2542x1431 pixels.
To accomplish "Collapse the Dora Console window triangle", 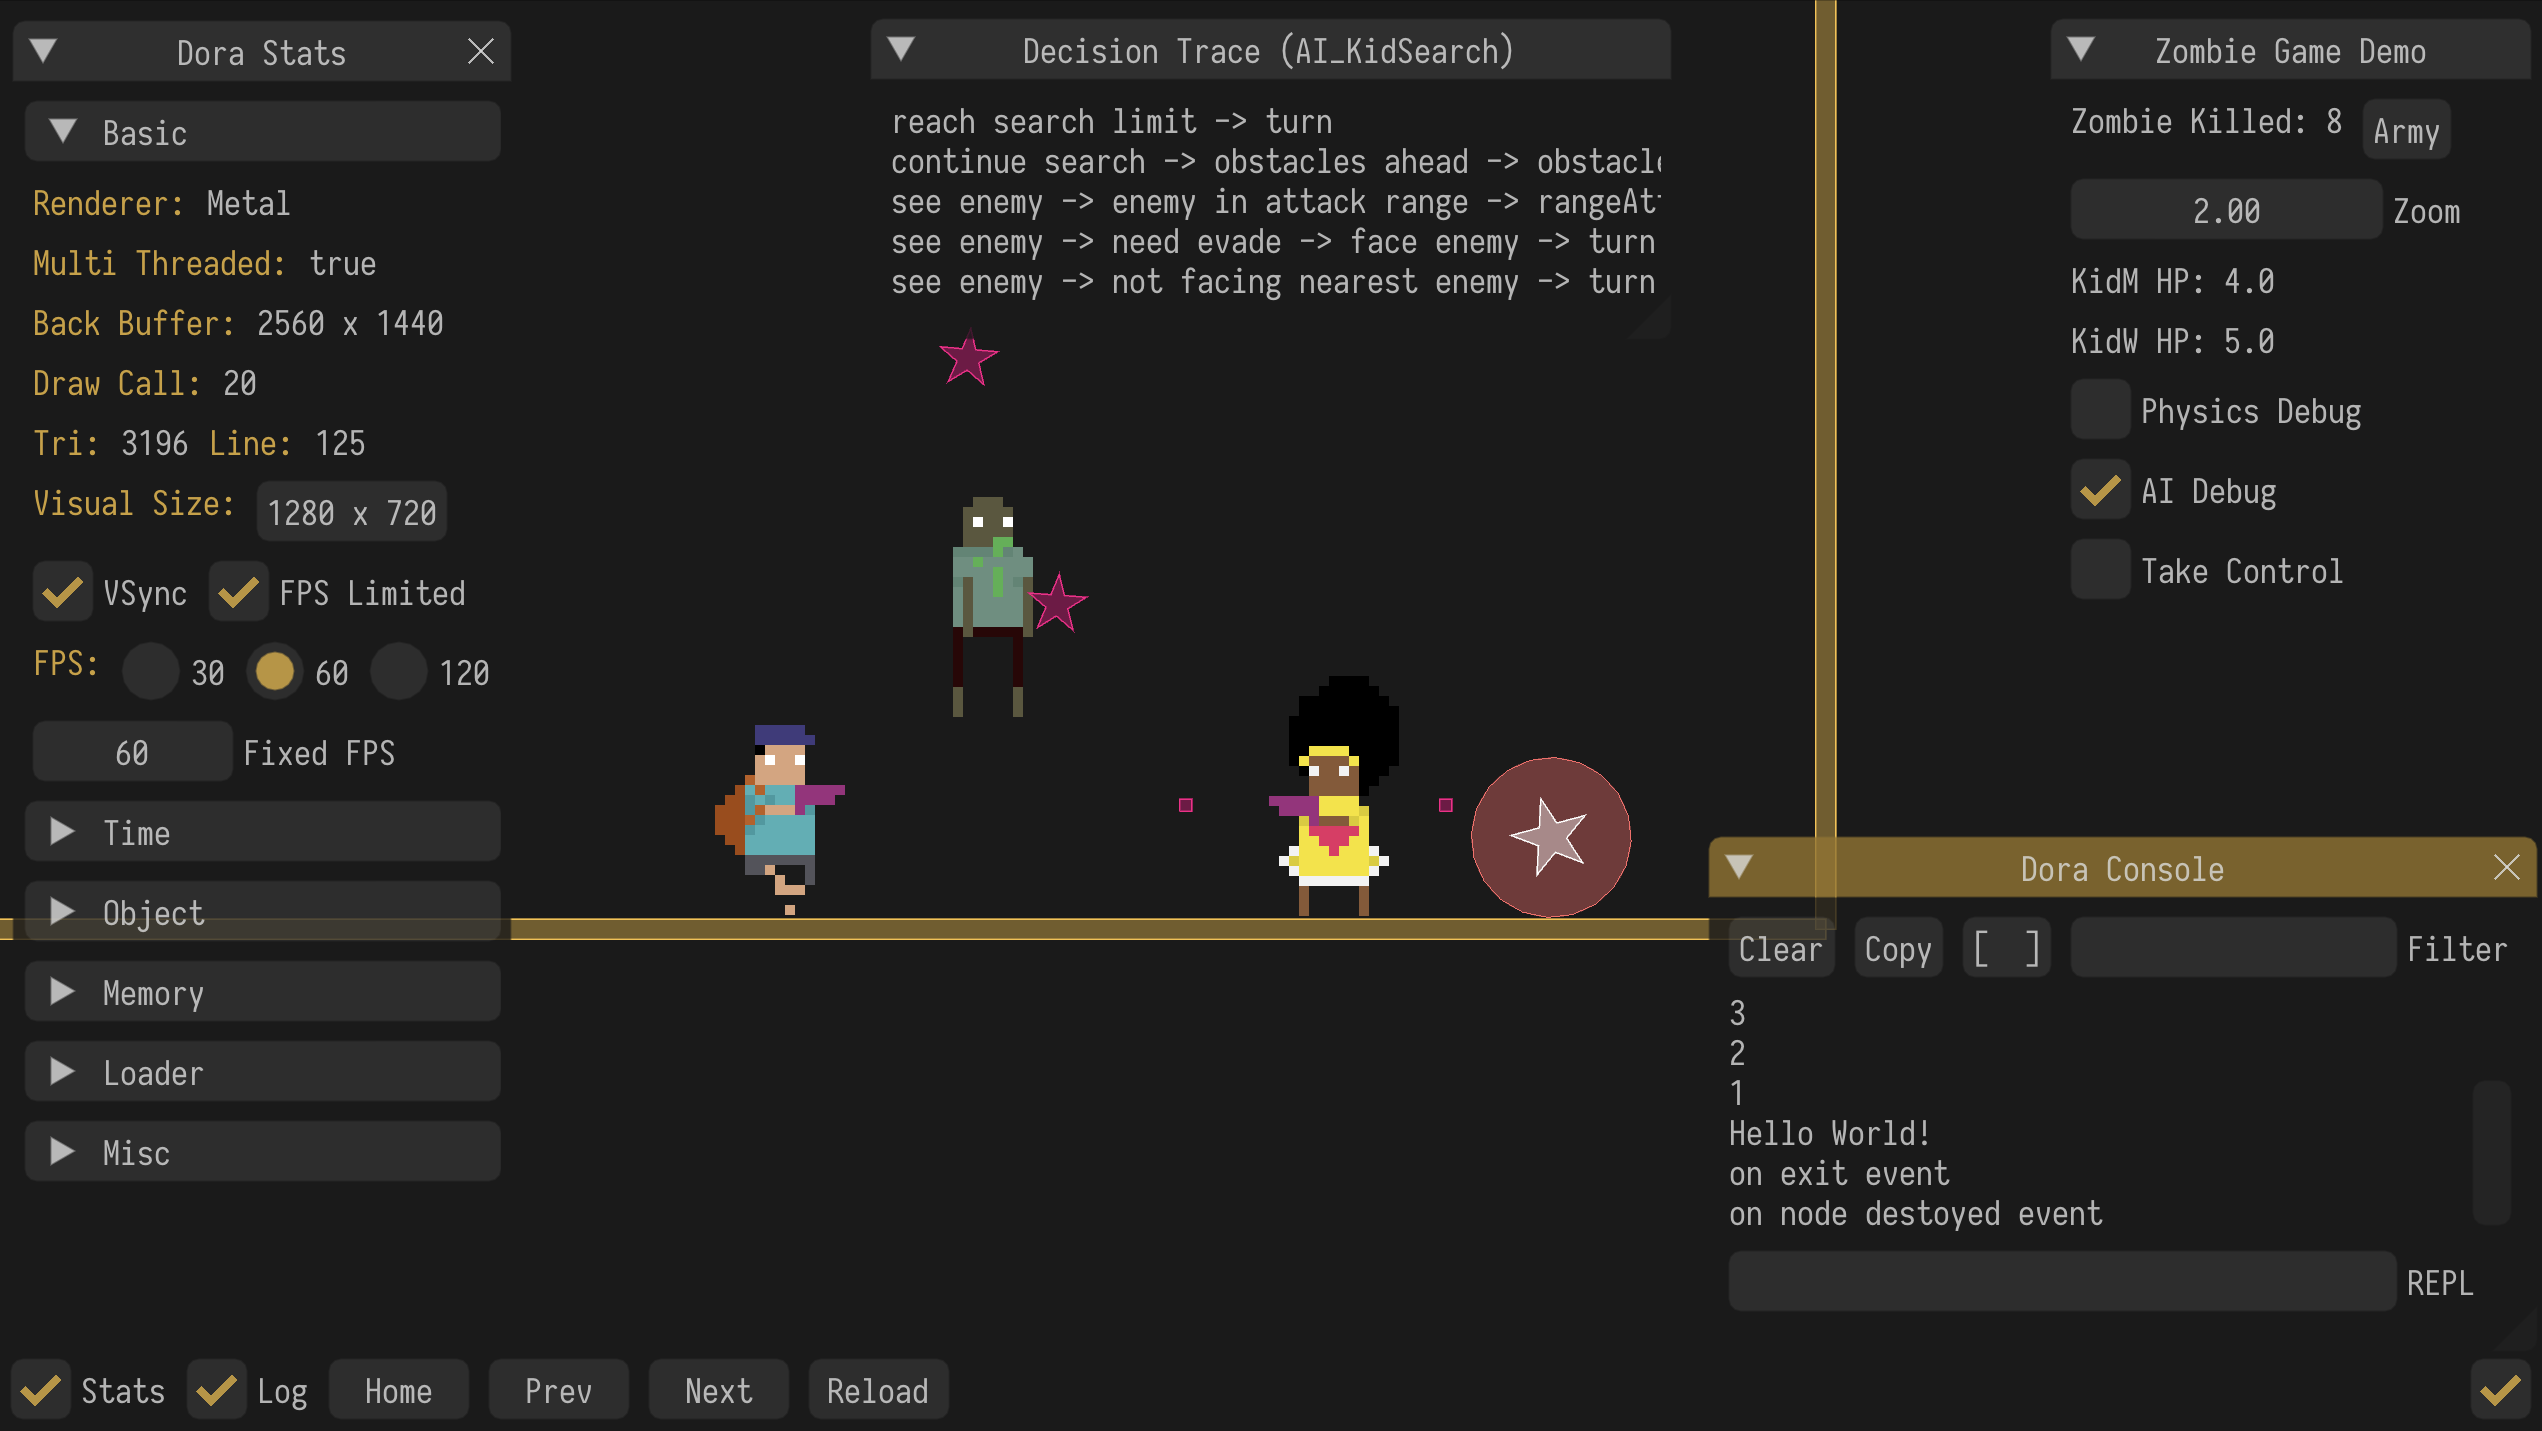I will (x=1739, y=867).
